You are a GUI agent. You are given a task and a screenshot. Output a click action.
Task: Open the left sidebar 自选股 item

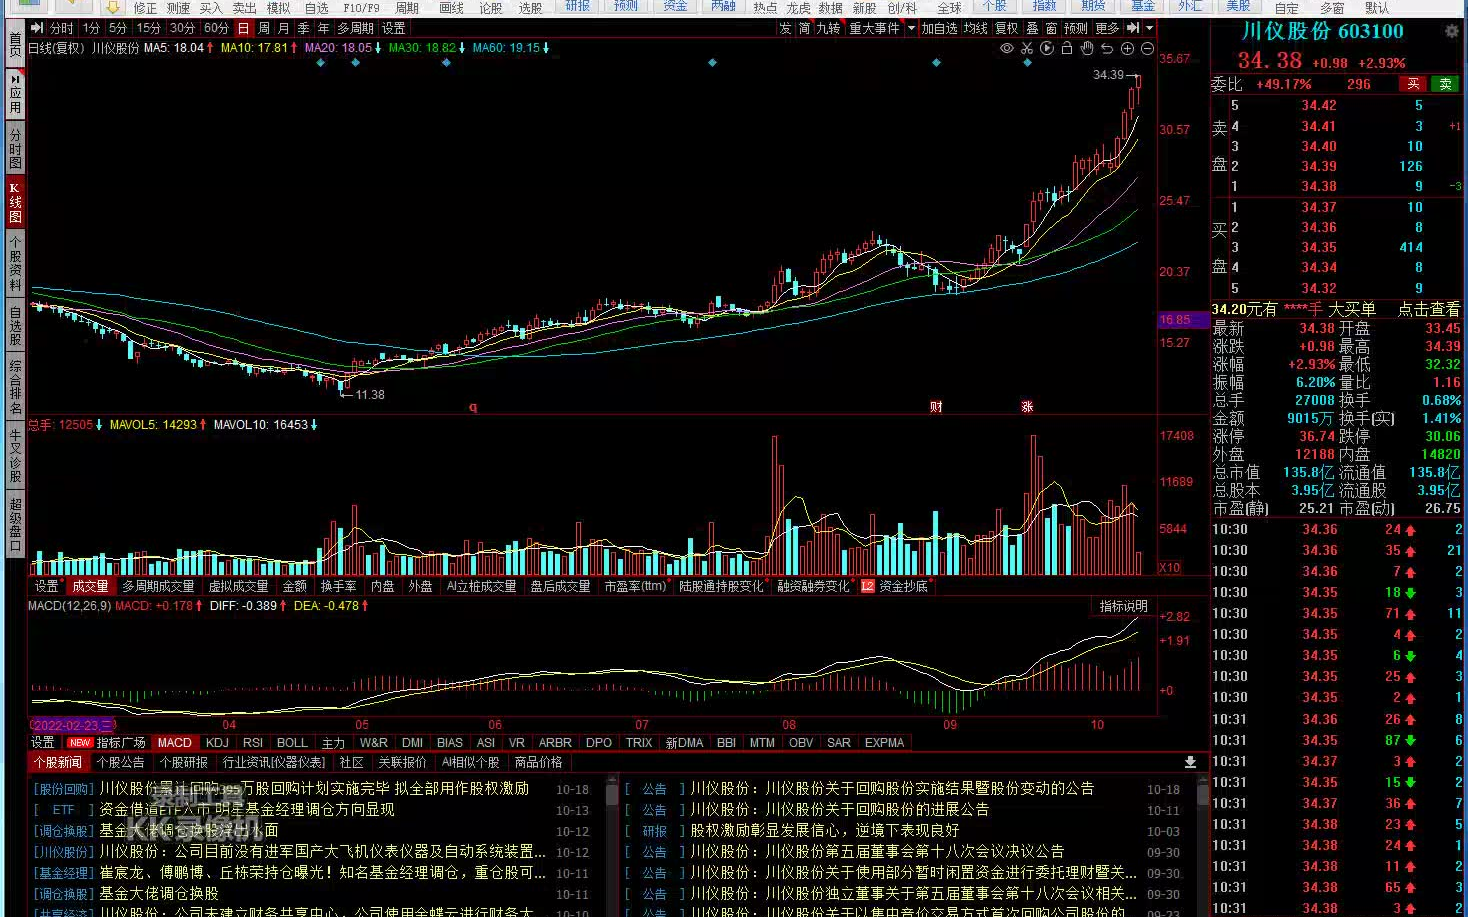click(x=15, y=327)
